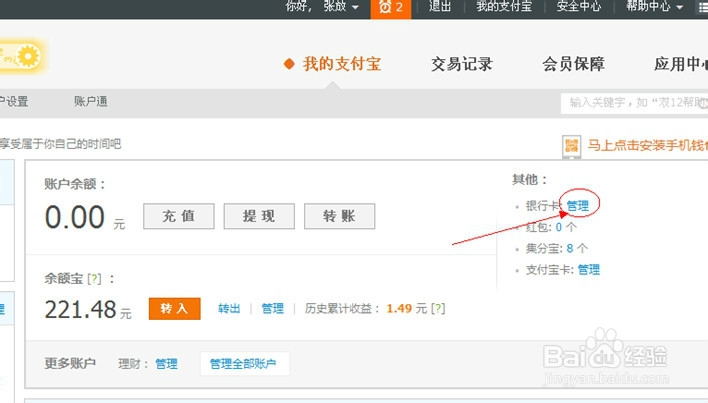Click the keyword search input field

634,102
